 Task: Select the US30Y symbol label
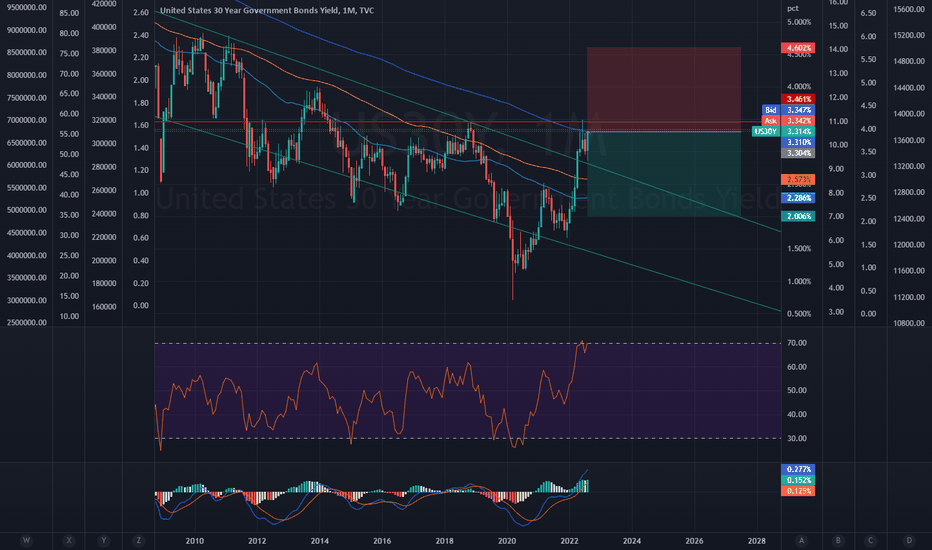point(766,131)
